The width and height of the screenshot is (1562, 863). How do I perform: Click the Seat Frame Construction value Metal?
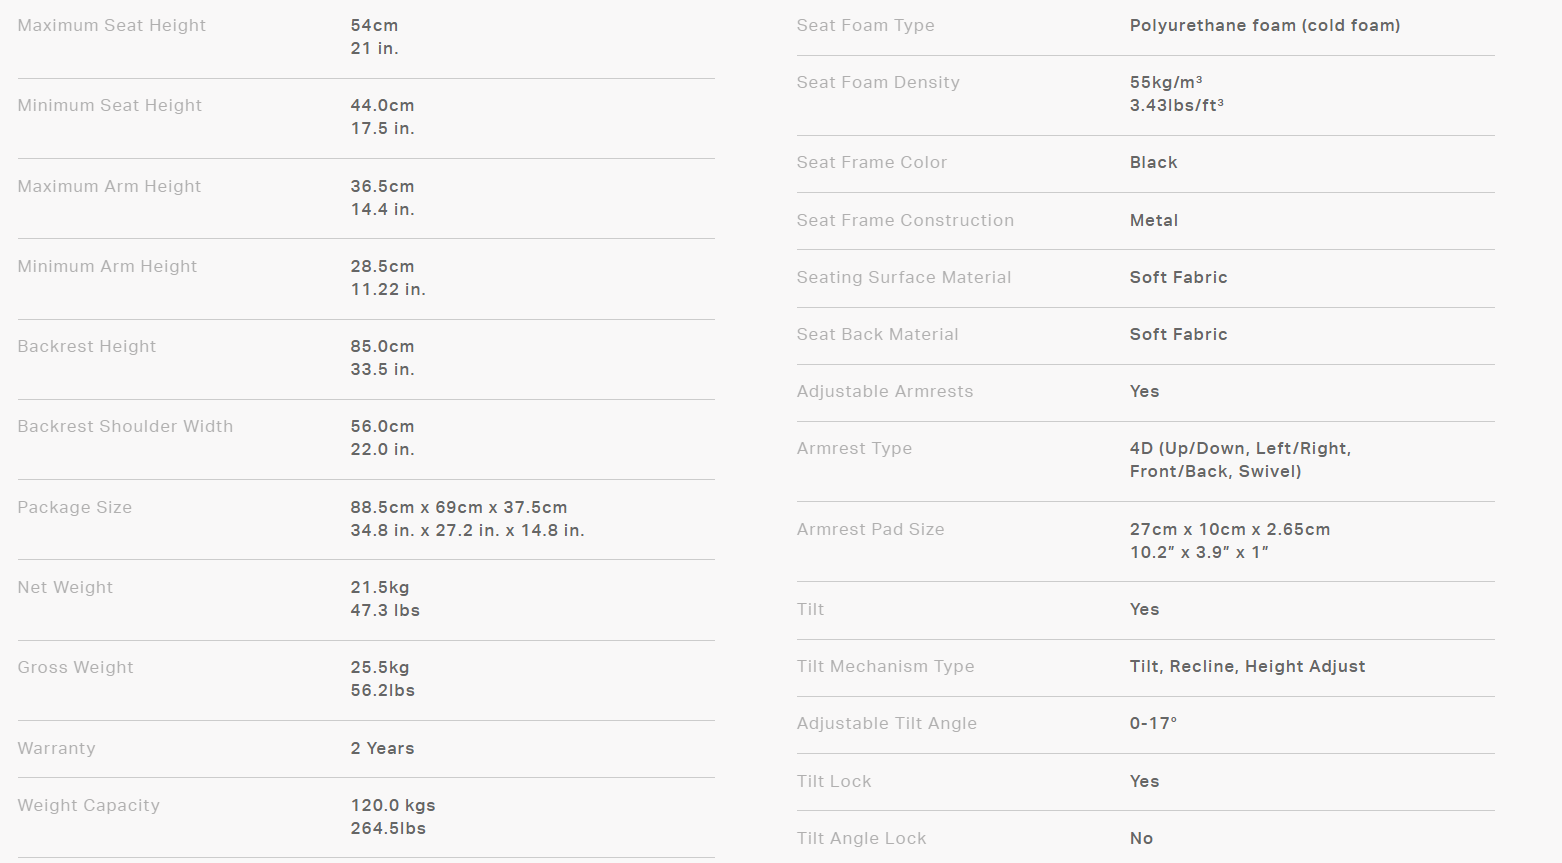click(1153, 220)
